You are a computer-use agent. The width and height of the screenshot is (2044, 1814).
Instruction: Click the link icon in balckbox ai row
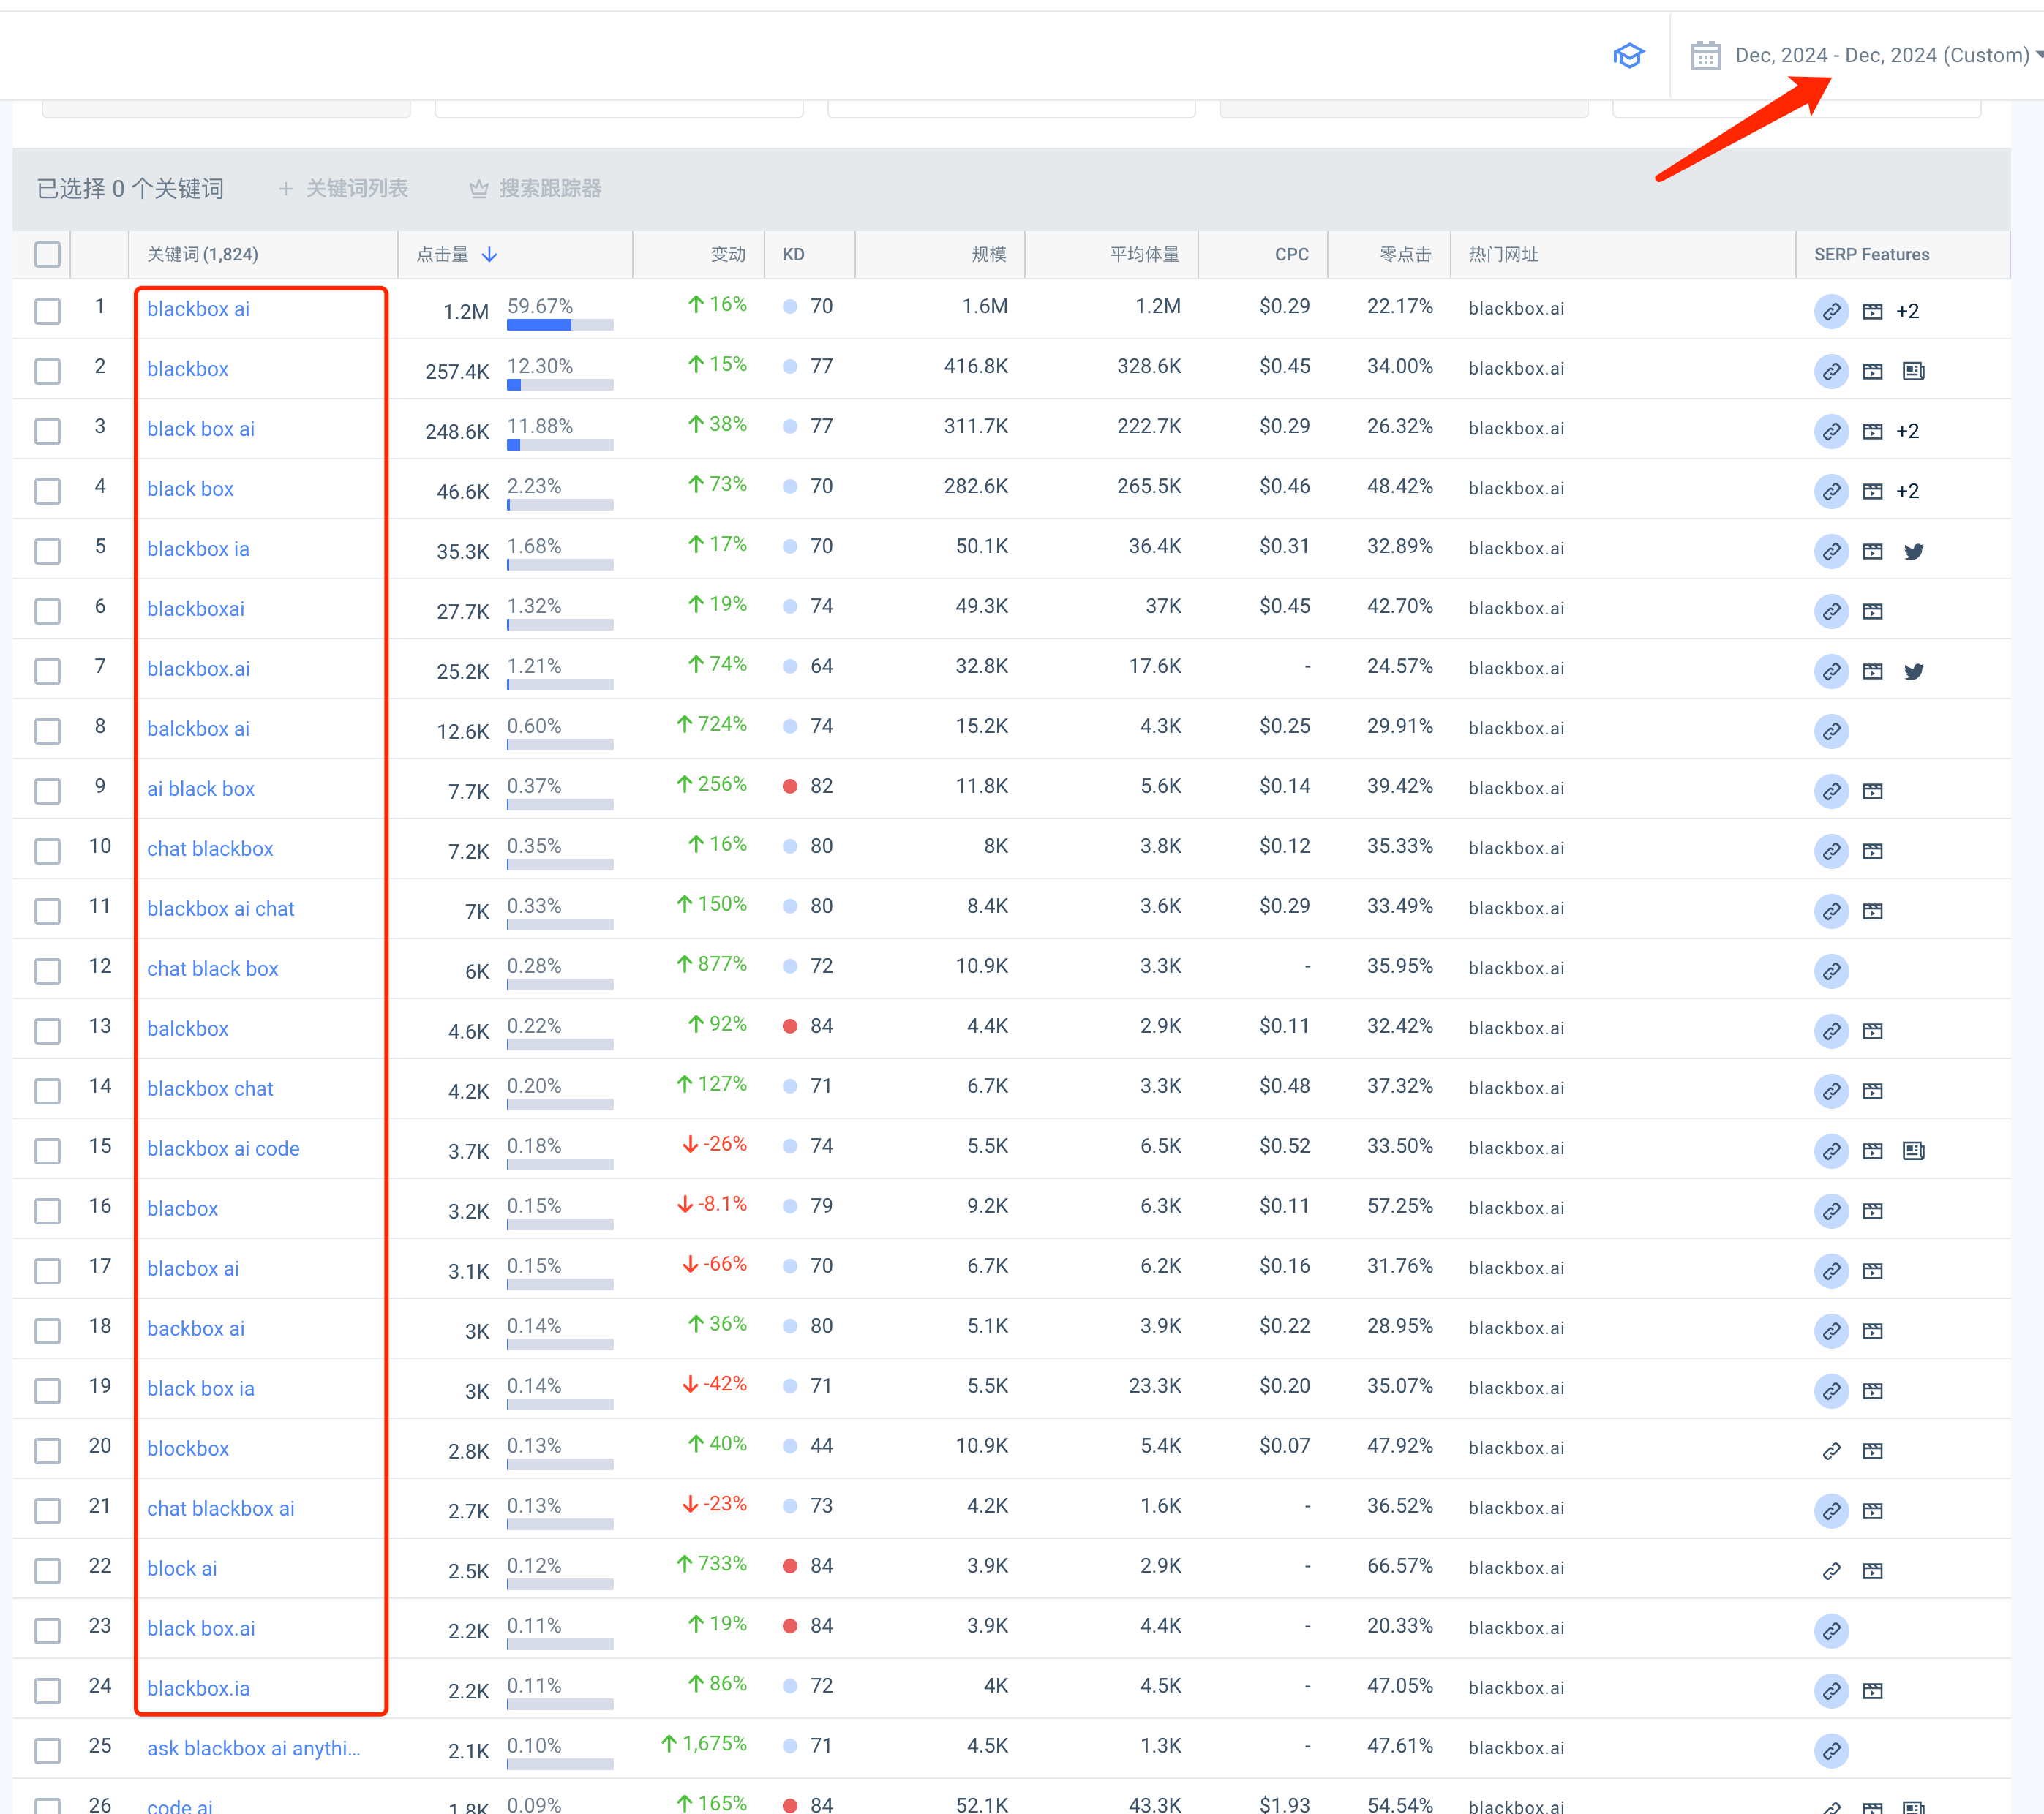coord(1831,732)
